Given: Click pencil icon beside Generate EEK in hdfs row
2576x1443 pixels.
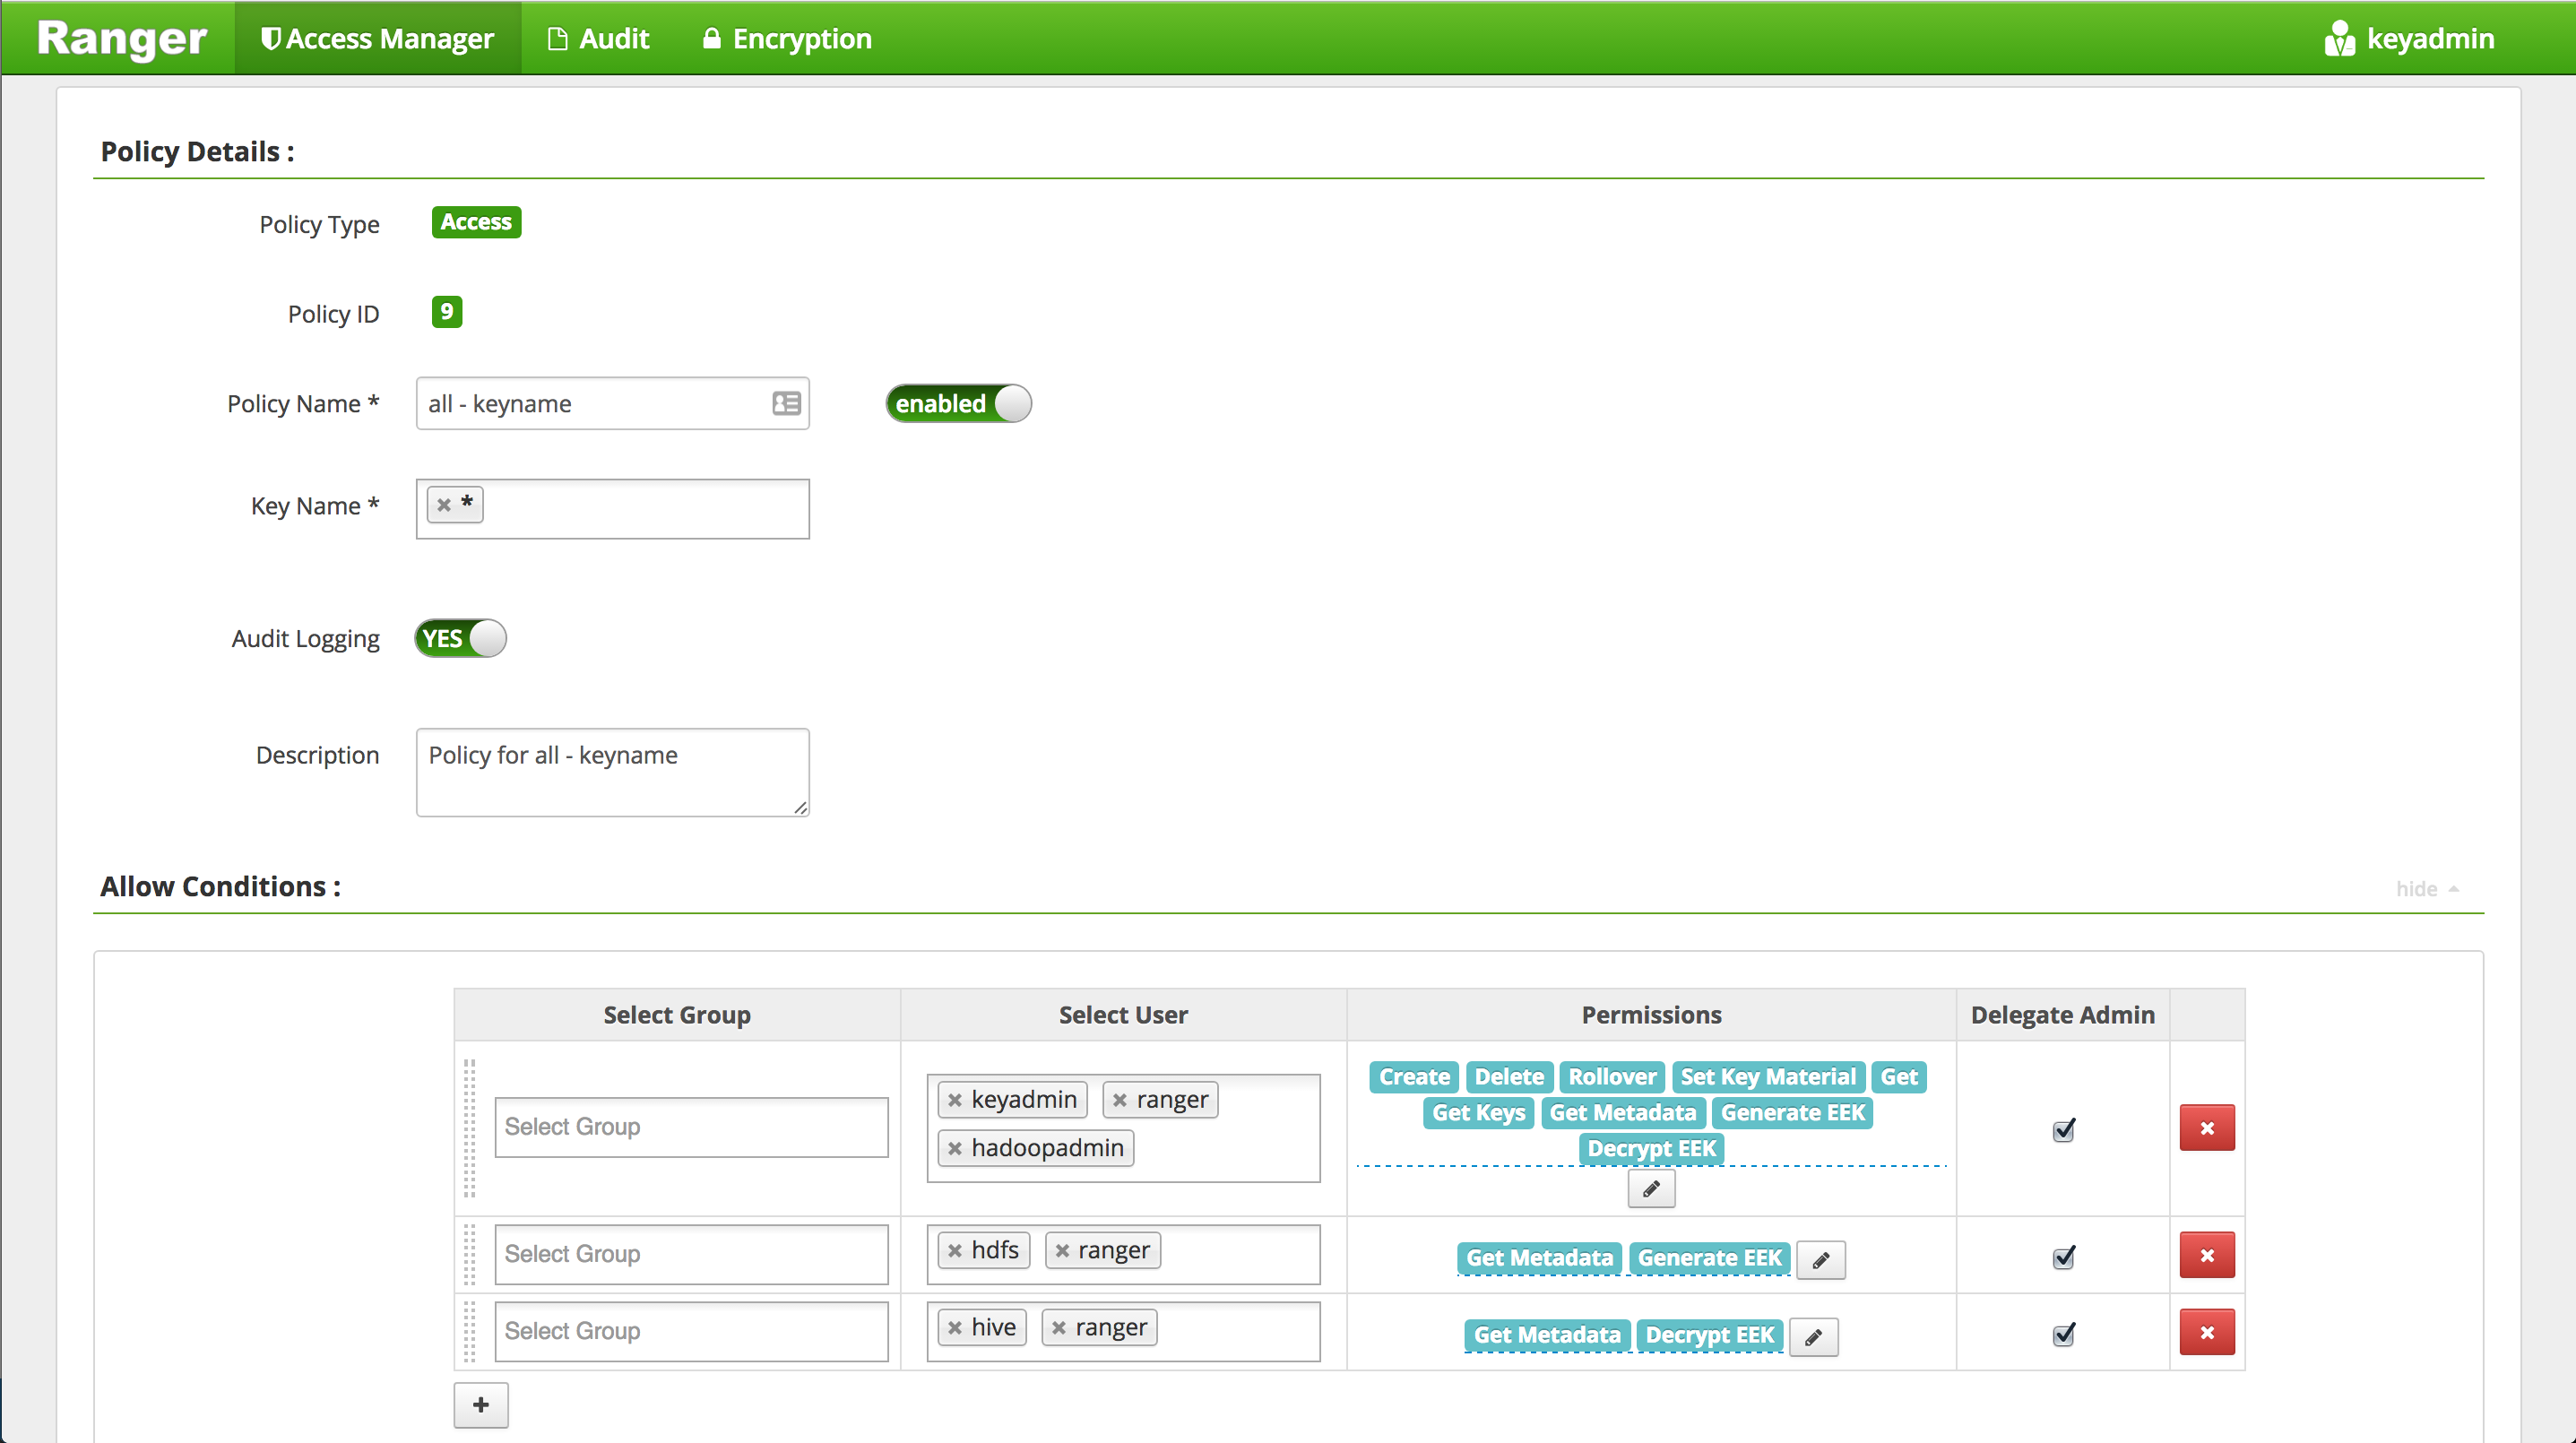Looking at the screenshot, I should (x=1821, y=1260).
